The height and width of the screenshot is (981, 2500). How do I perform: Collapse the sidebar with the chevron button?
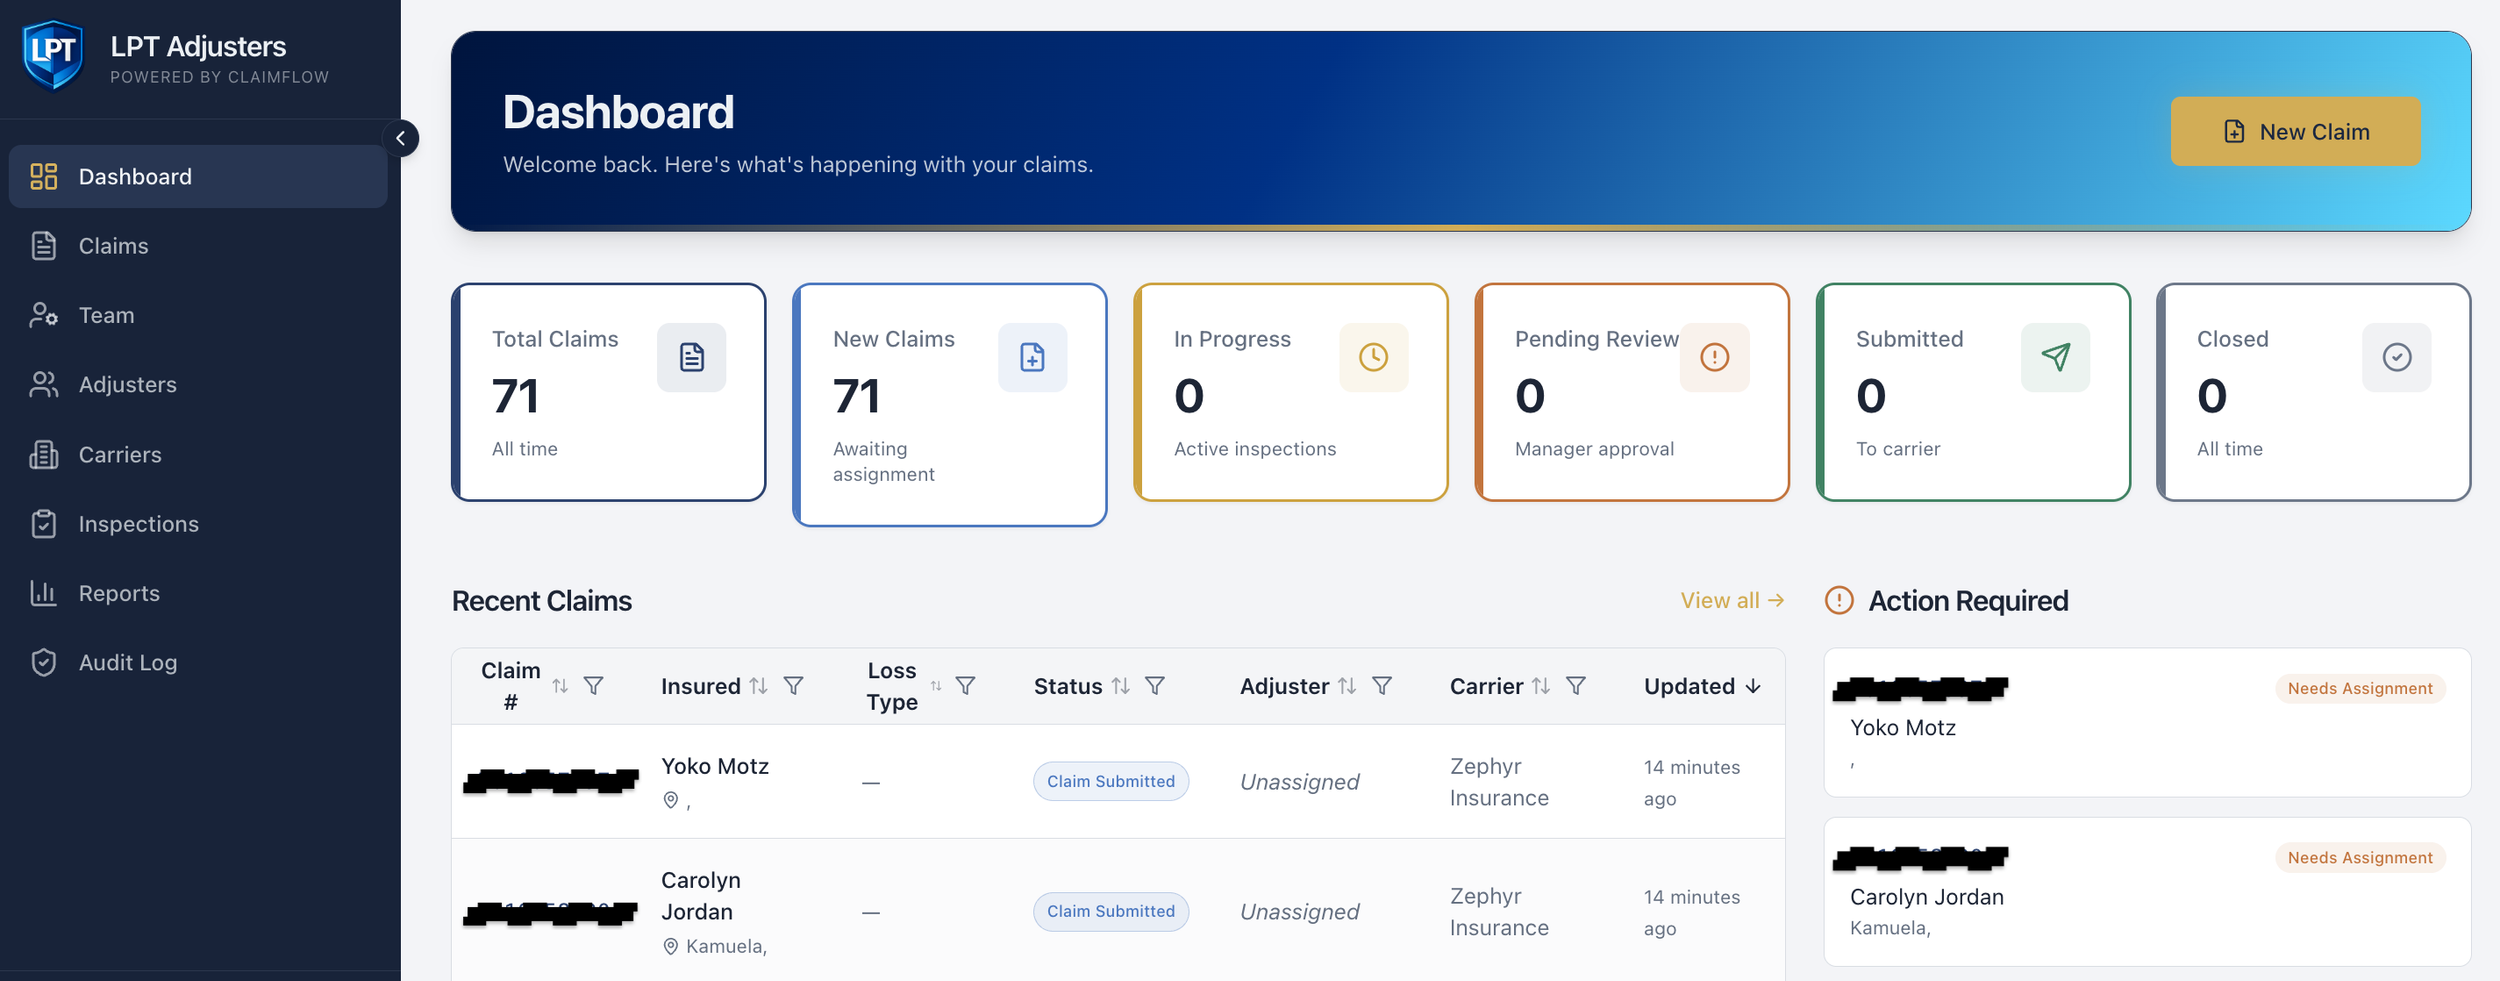pyautogui.click(x=401, y=138)
